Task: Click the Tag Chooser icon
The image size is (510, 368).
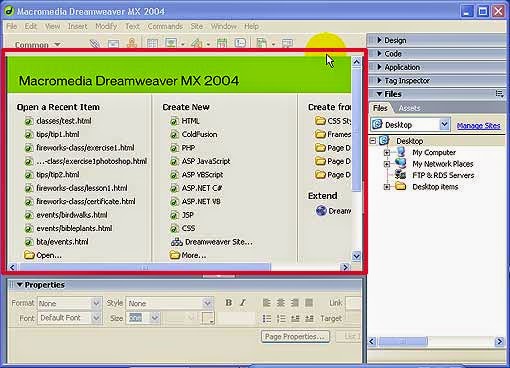Action: [x=287, y=43]
